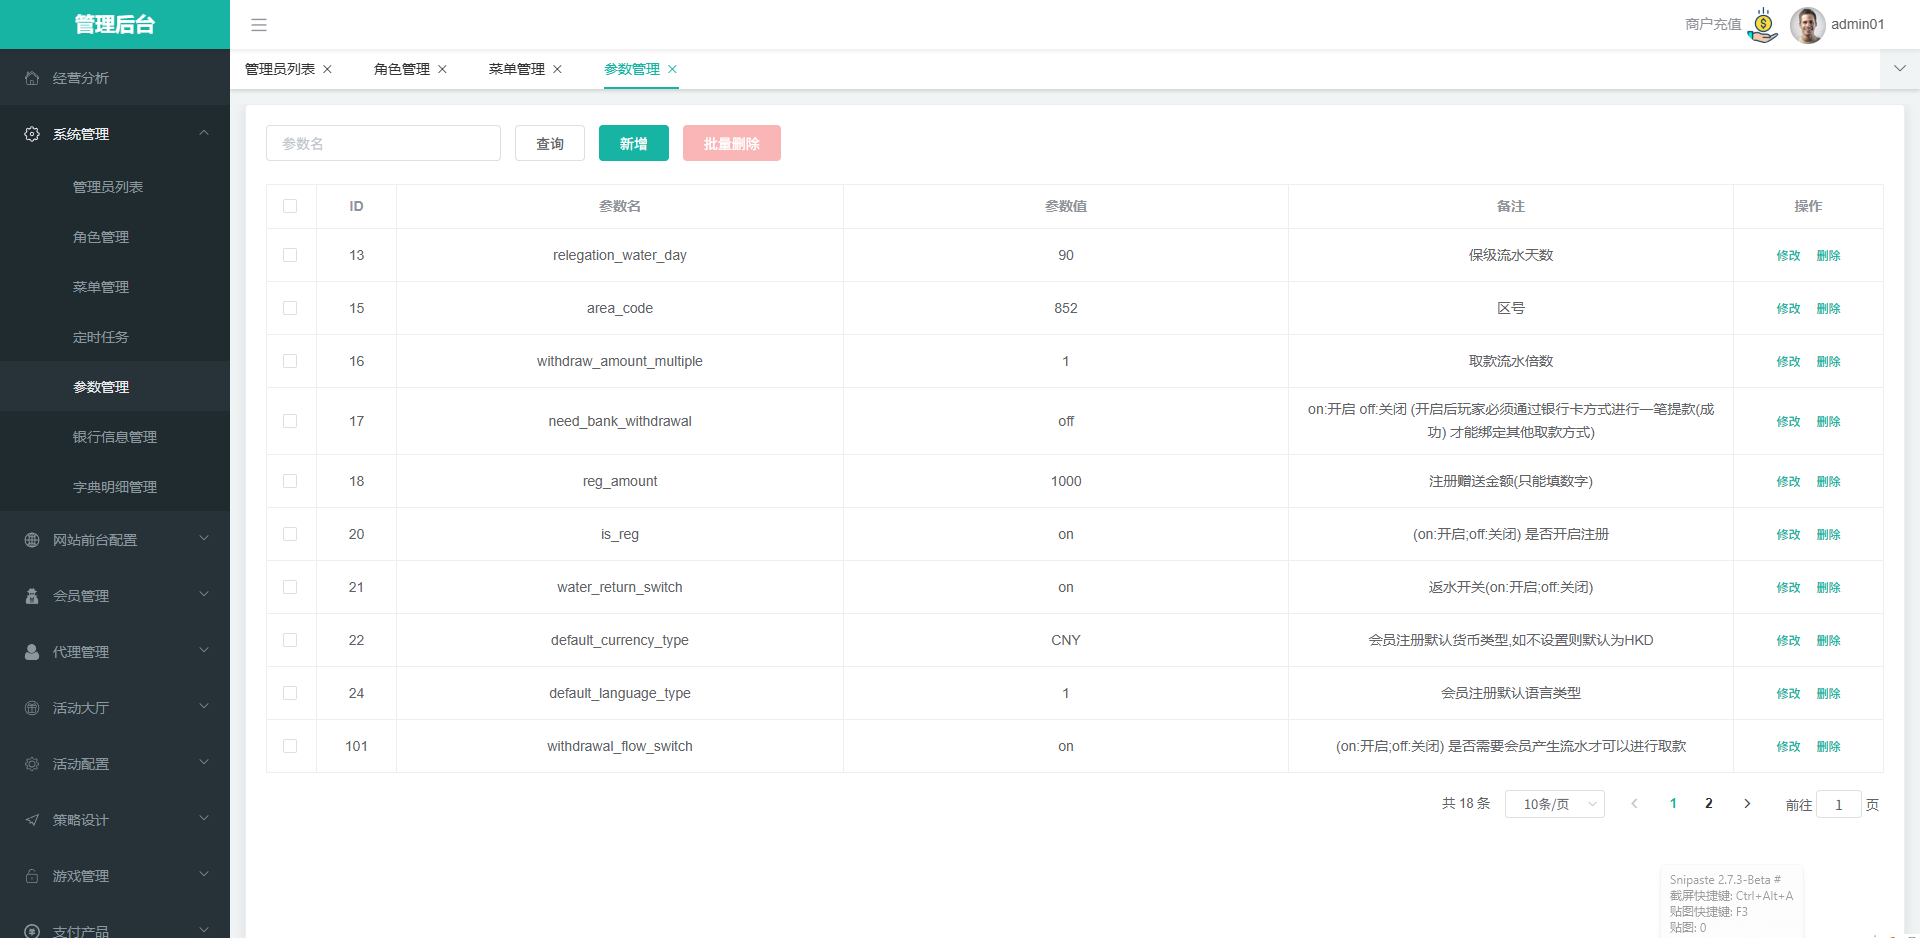The width and height of the screenshot is (1920, 938).
Task: Go to next page arrow in pagination
Action: 1747,804
